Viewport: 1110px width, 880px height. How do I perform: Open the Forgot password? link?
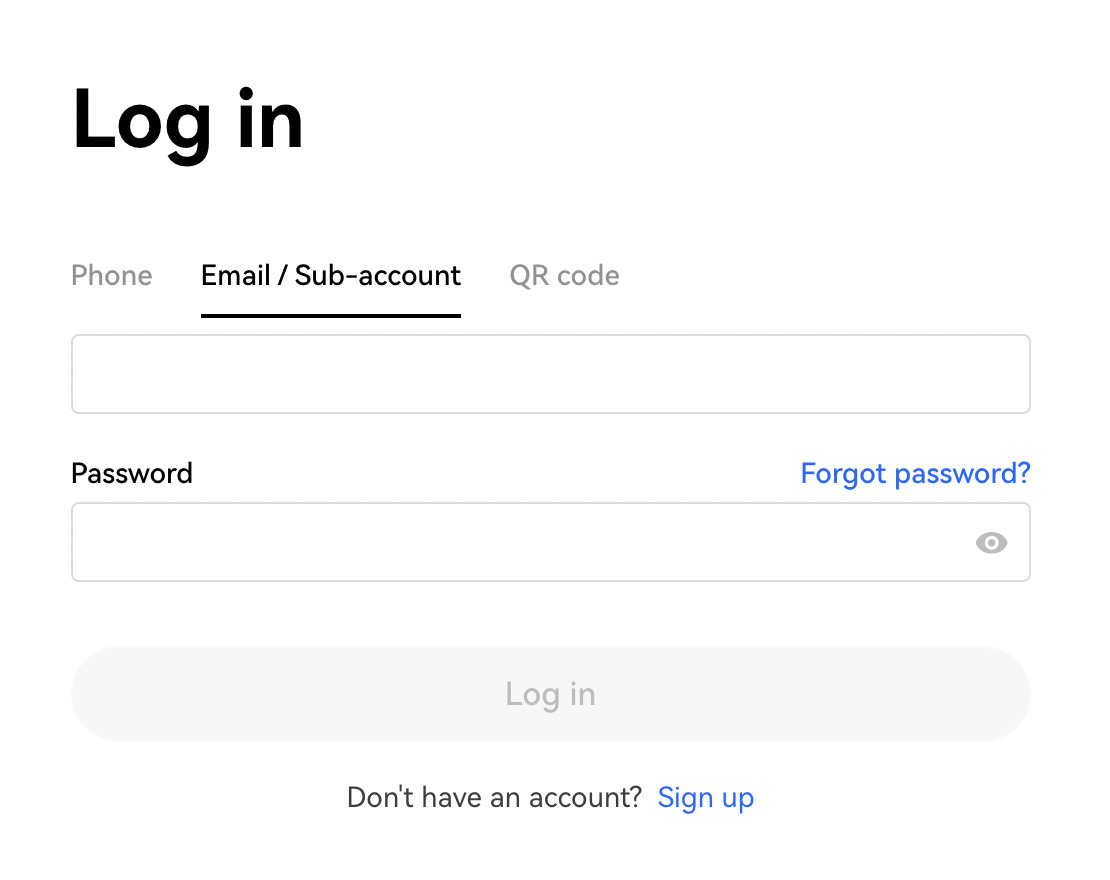click(915, 473)
